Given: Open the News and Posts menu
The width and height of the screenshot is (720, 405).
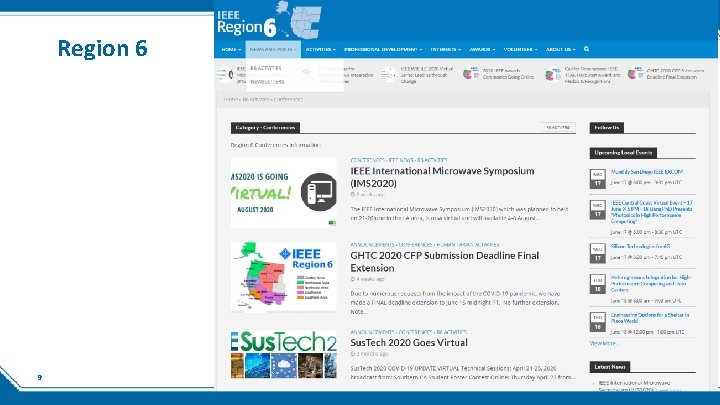Looking at the screenshot, I should 273,49.
